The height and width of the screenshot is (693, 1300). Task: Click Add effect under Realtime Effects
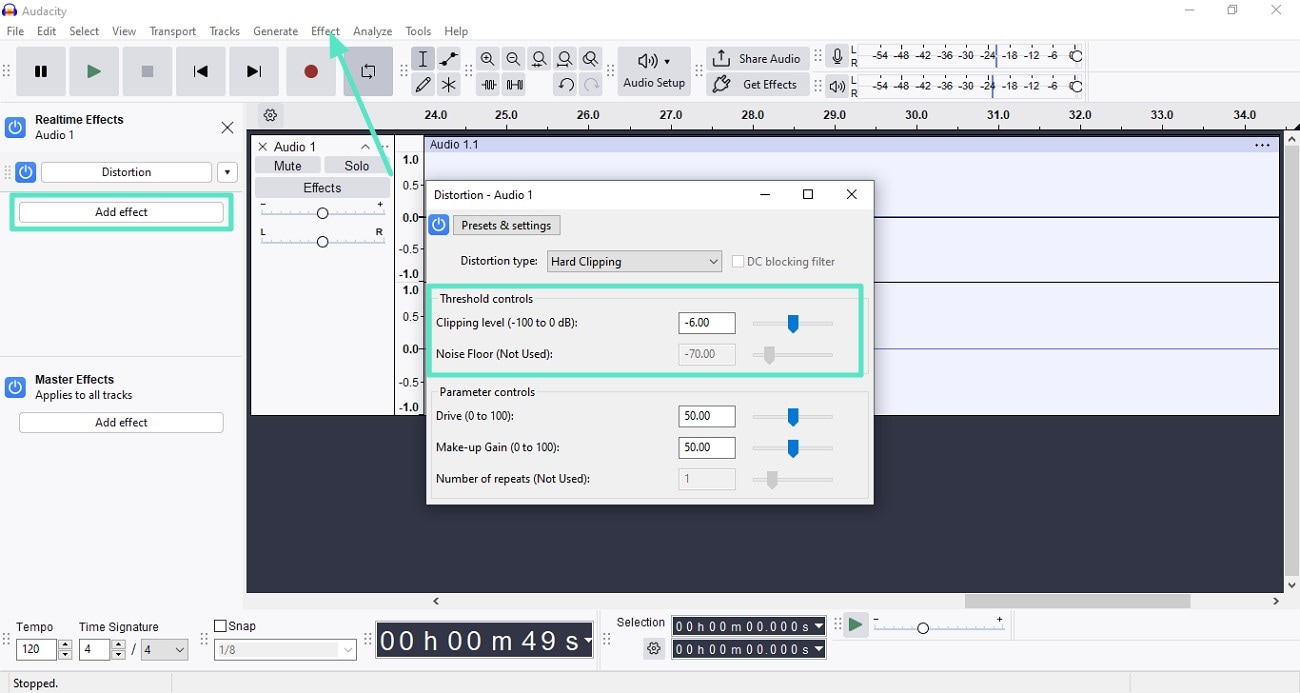(x=121, y=212)
